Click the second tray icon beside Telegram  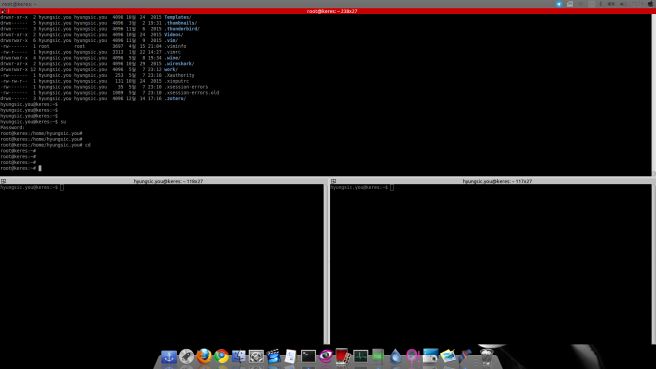point(570,4)
